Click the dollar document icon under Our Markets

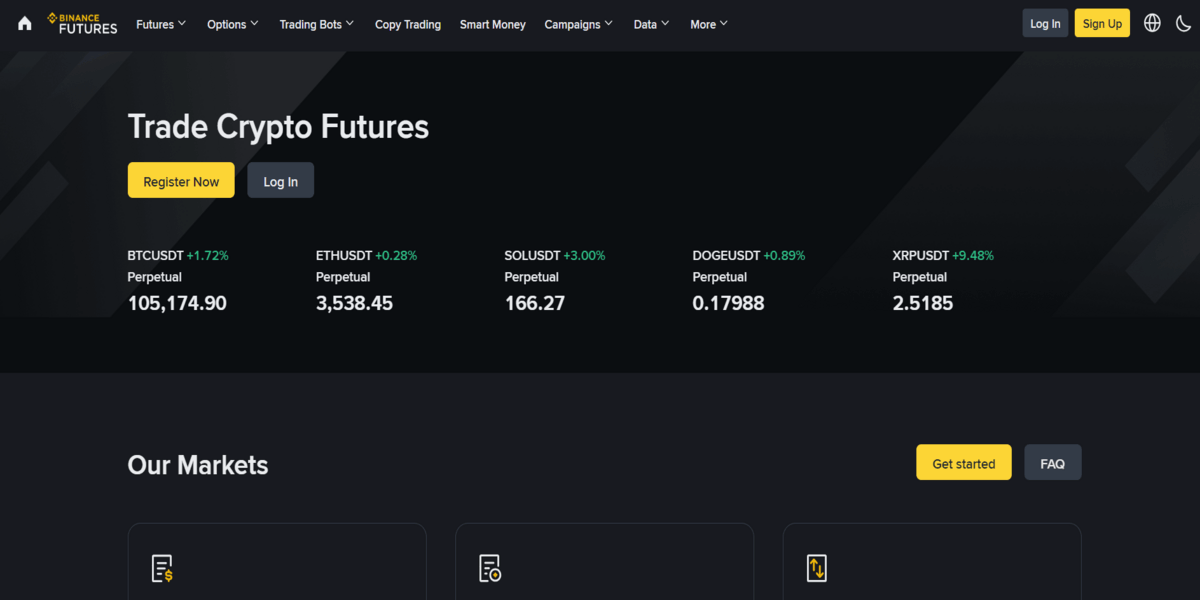pyautogui.click(x=162, y=568)
